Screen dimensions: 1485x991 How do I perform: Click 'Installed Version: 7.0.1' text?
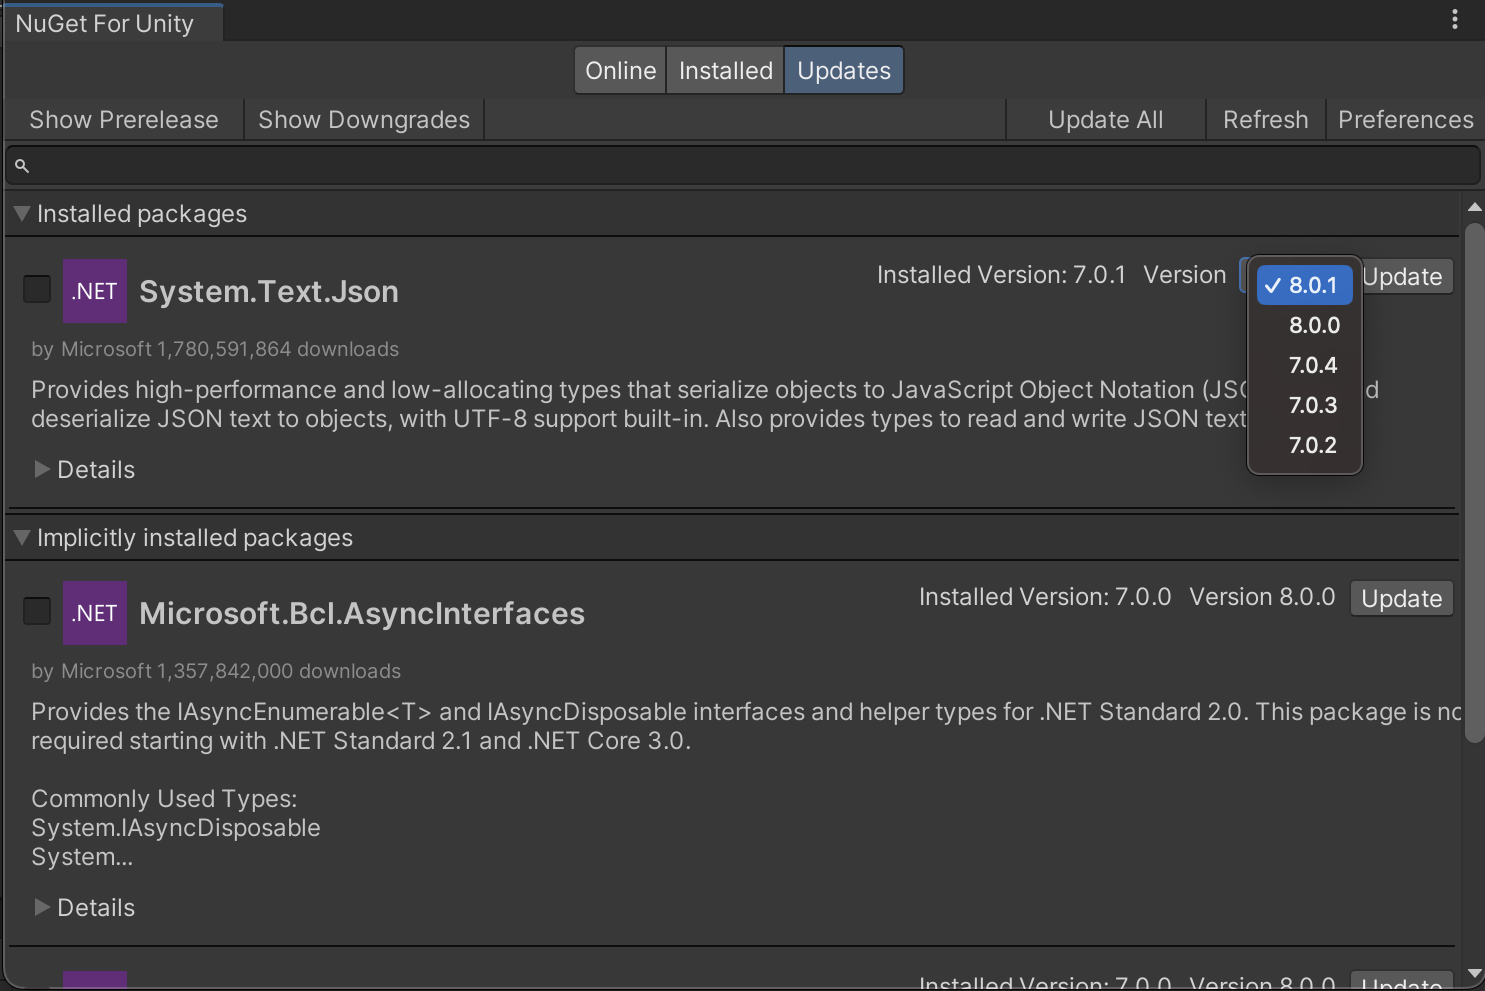click(1001, 275)
